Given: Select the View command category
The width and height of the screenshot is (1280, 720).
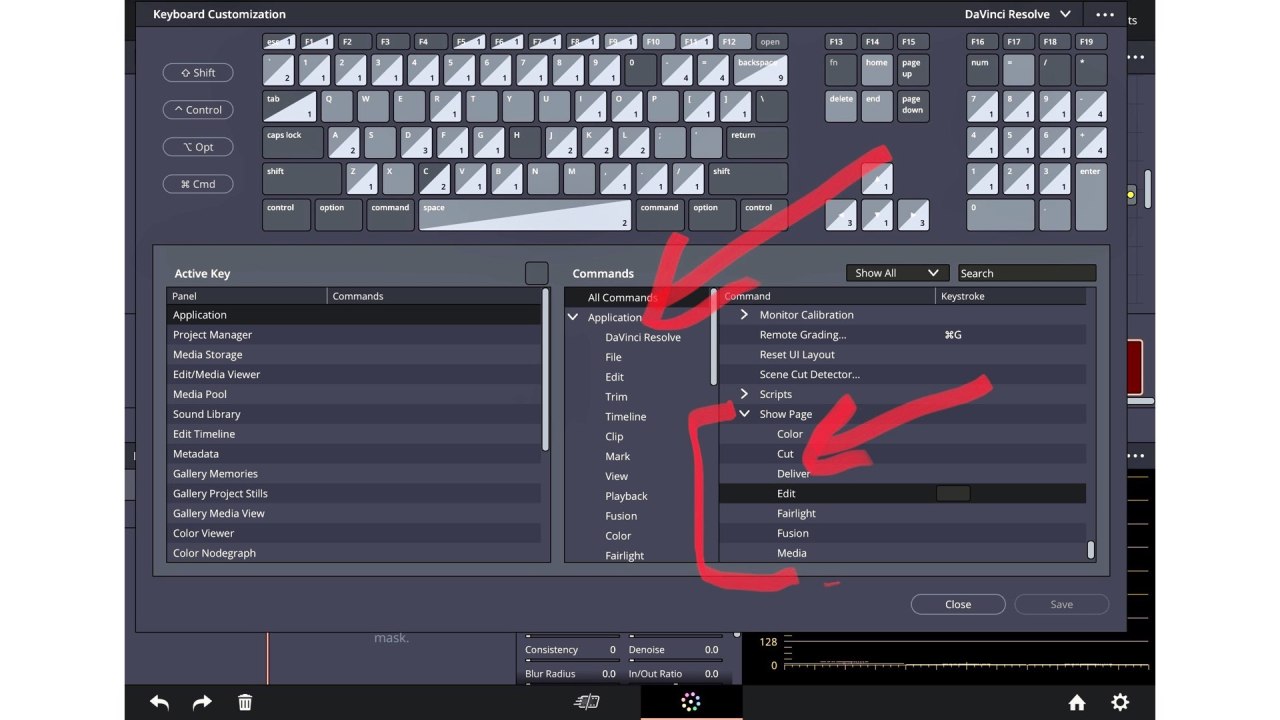Looking at the screenshot, I should click(x=616, y=476).
